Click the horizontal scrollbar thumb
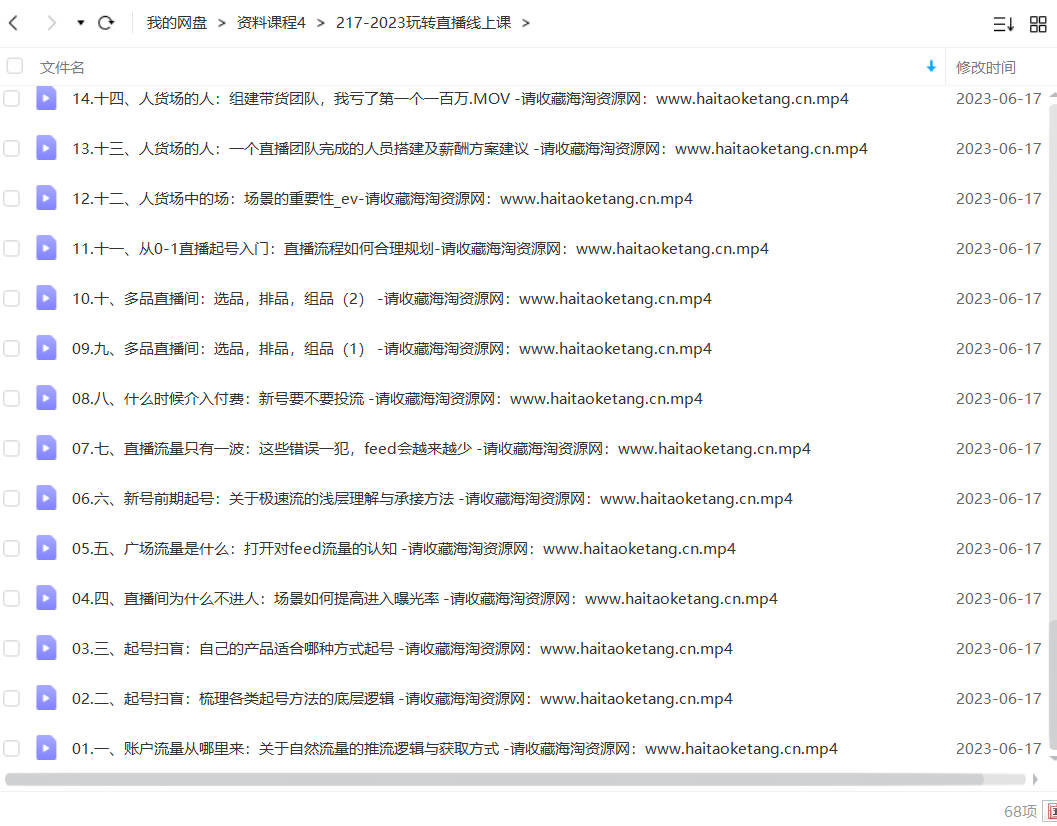1057x826 pixels. (x=494, y=779)
